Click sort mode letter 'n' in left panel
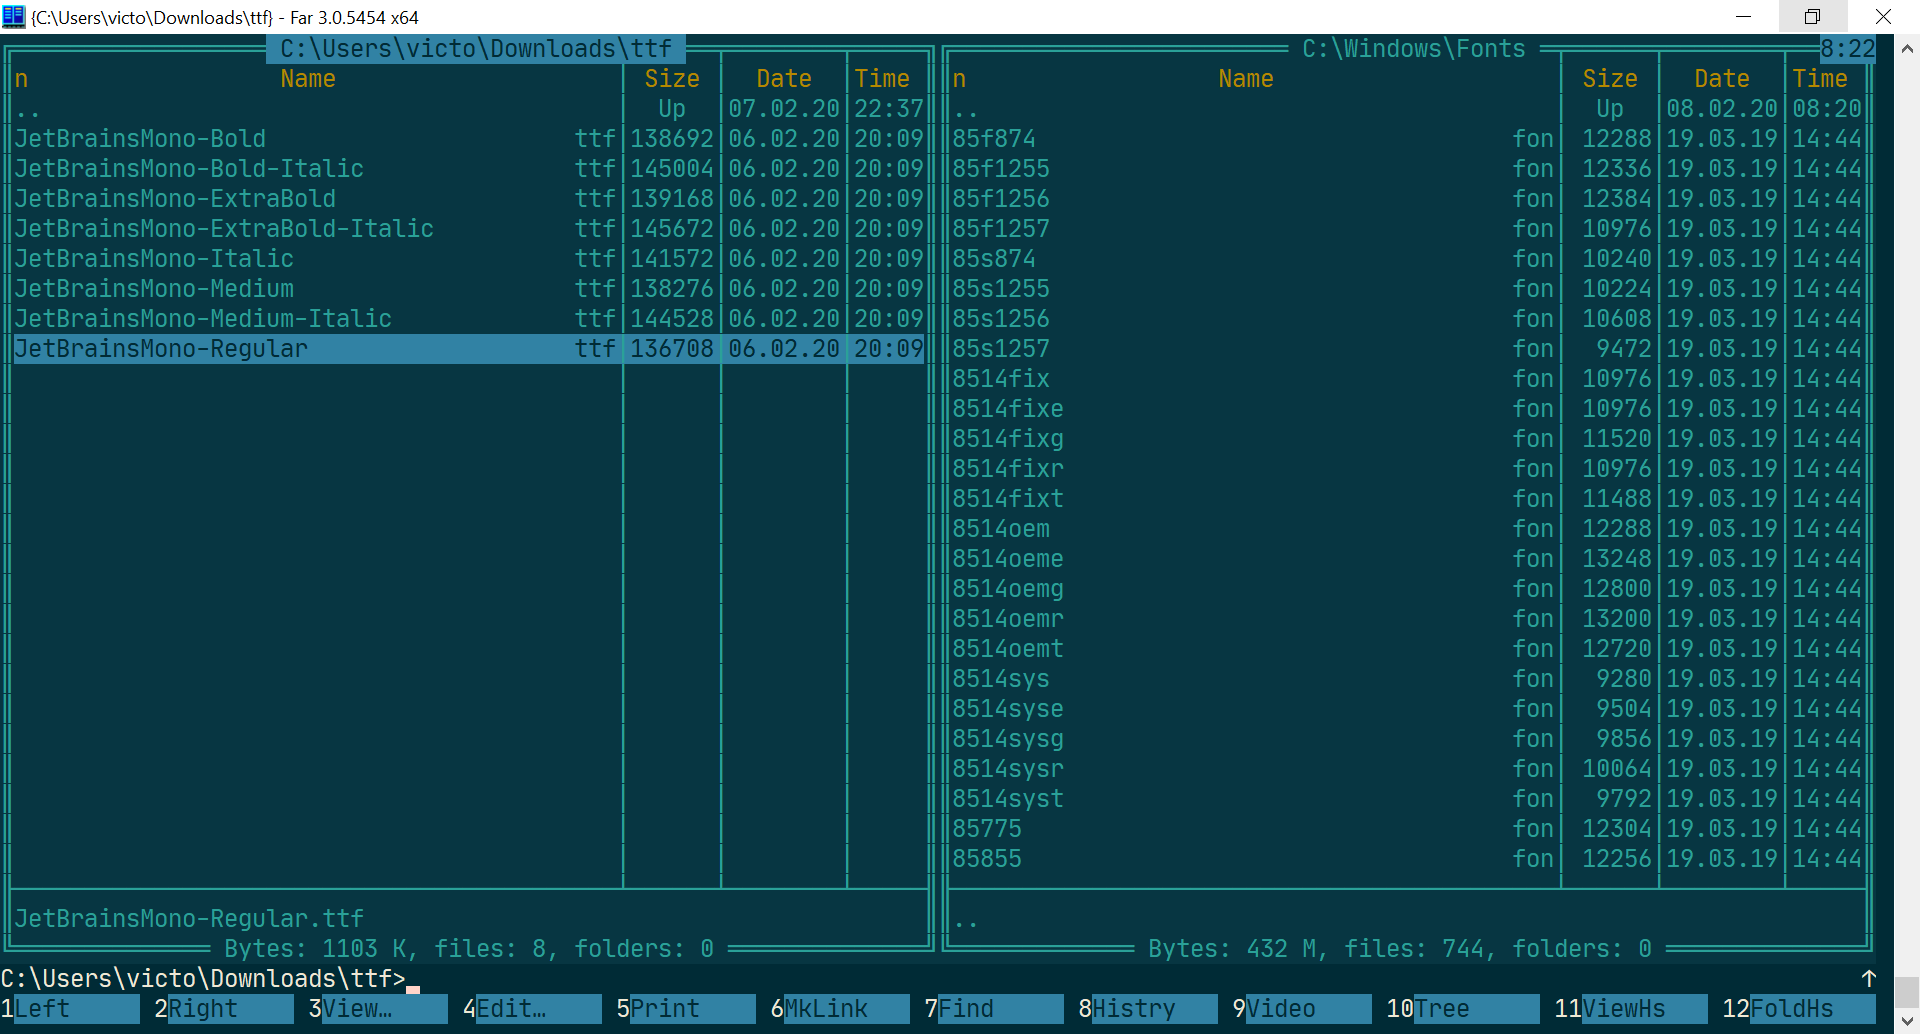This screenshot has width=1920, height=1034. [21, 78]
